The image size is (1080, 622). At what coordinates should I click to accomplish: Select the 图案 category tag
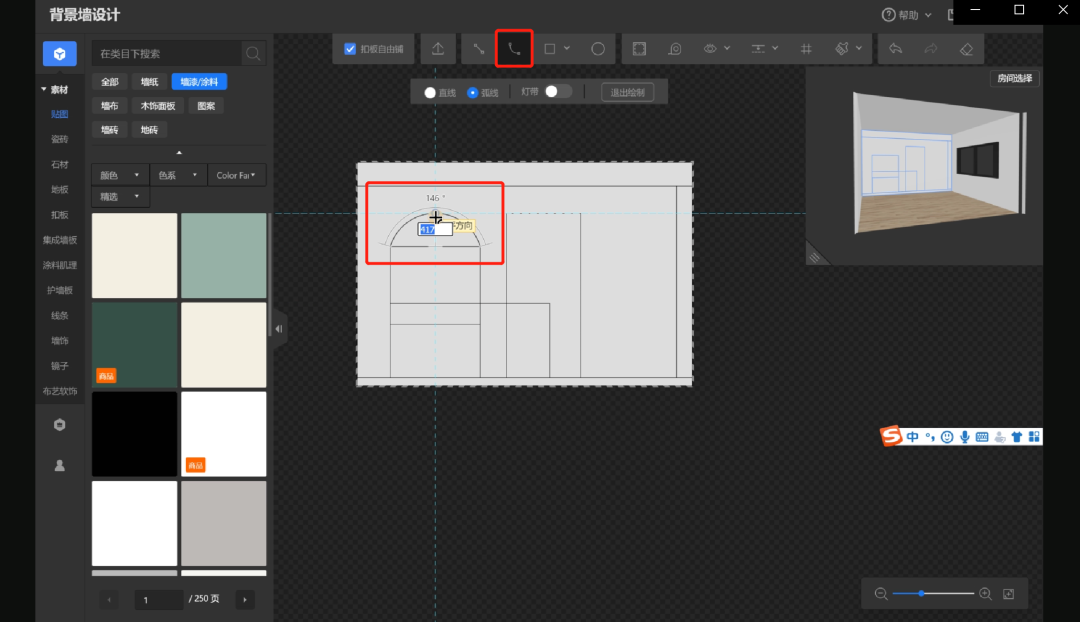click(206, 106)
